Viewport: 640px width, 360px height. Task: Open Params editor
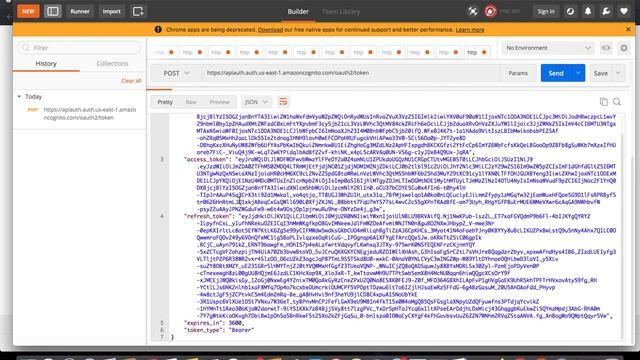point(518,73)
